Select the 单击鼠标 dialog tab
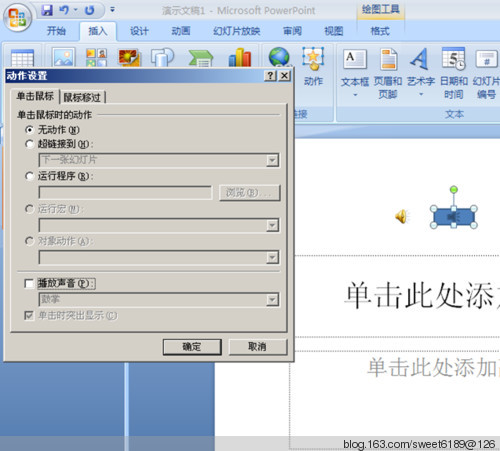The height and width of the screenshot is (451, 500). [35, 96]
